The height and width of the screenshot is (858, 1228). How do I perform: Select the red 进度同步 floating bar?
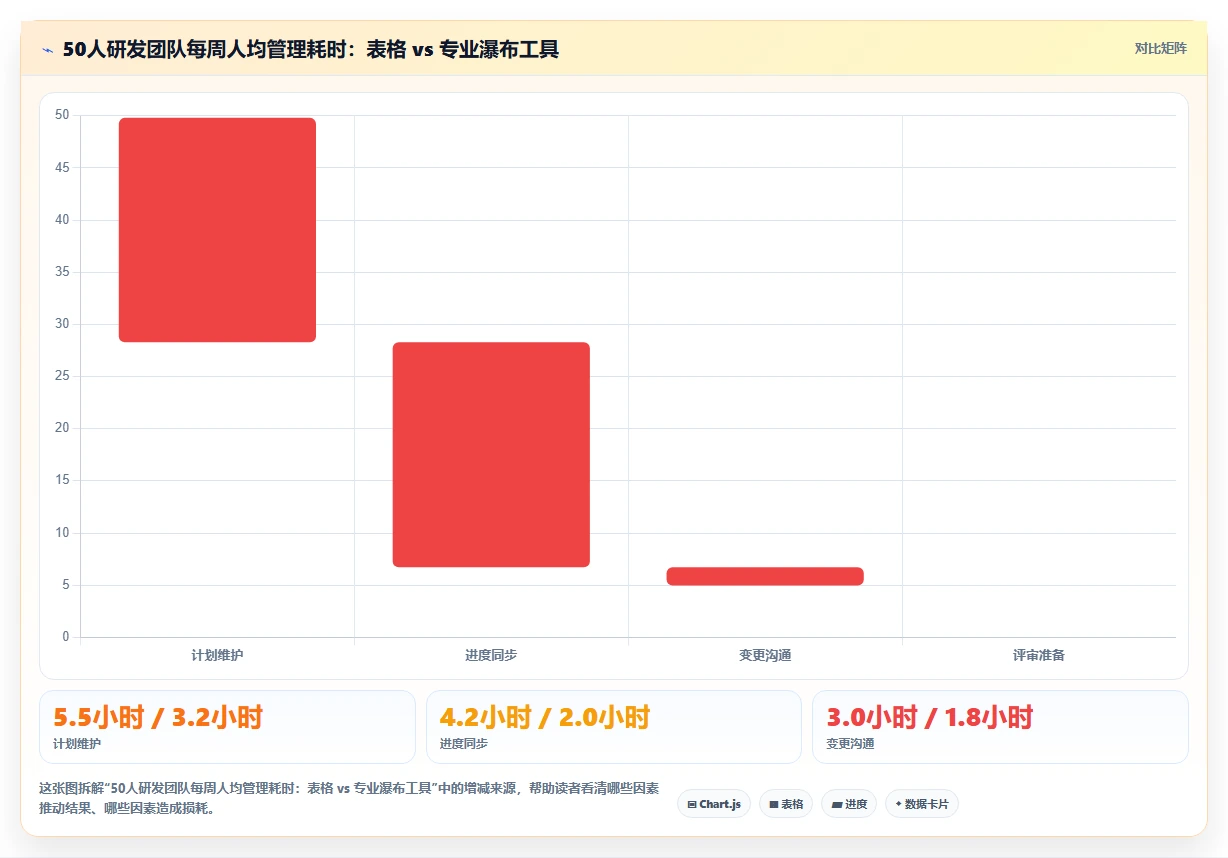coord(491,454)
